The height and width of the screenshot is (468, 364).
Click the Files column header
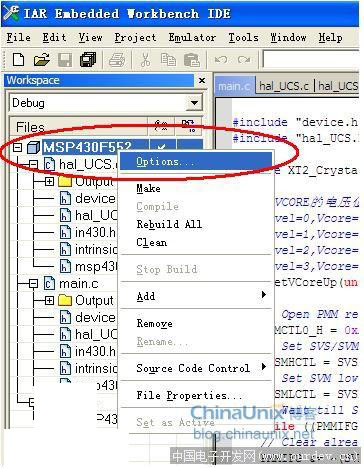click(78, 126)
